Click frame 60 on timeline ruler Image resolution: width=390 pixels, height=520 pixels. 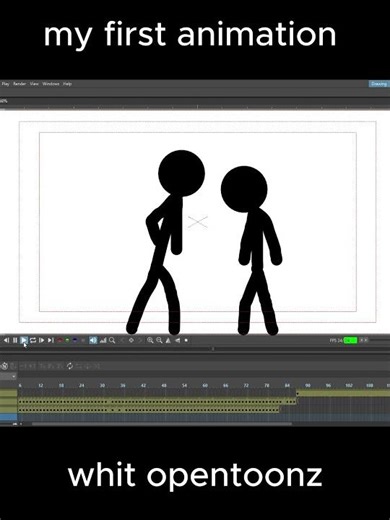coord(205,385)
